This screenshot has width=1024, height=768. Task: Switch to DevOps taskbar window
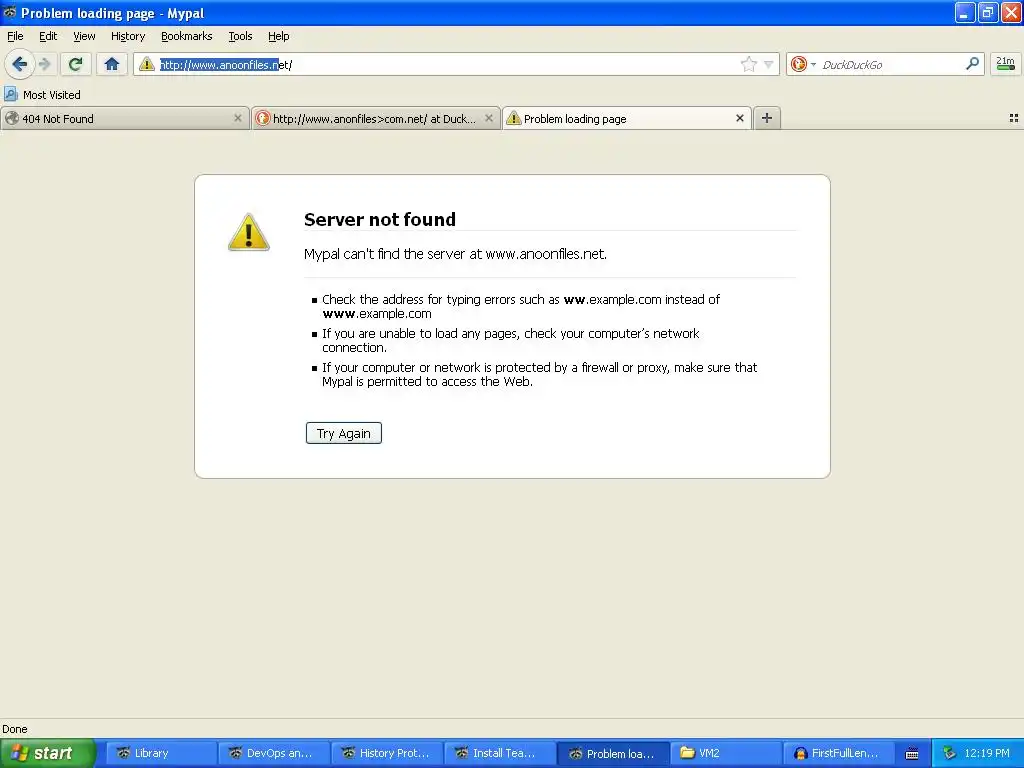point(274,753)
